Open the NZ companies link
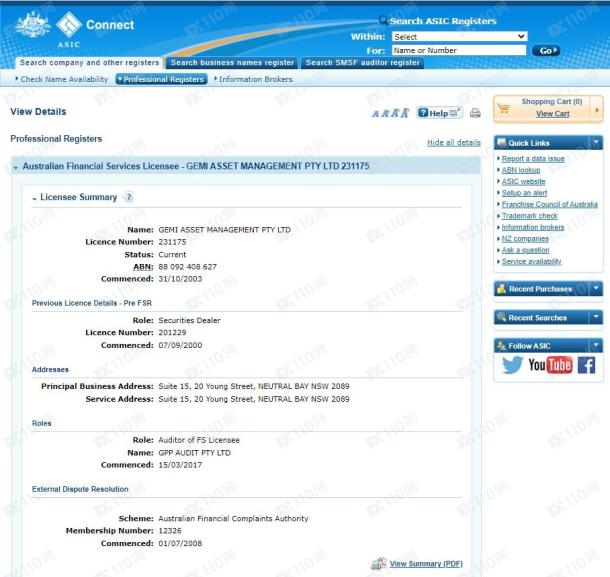610x577 pixels. pyautogui.click(x=525, y=239)
